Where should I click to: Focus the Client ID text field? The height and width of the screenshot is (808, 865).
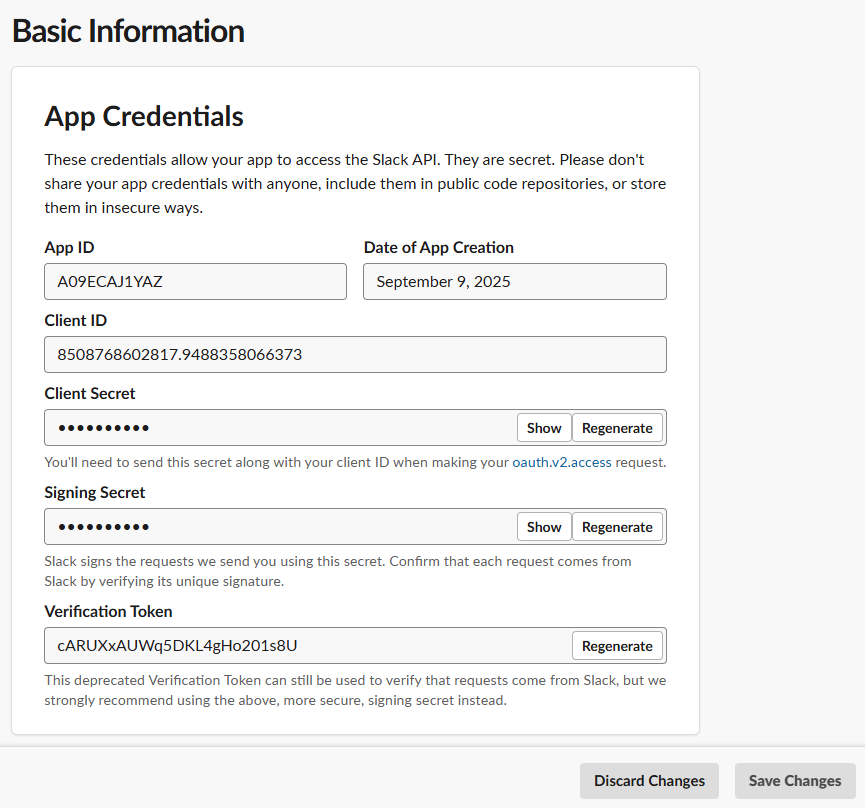tap(355, 355)
